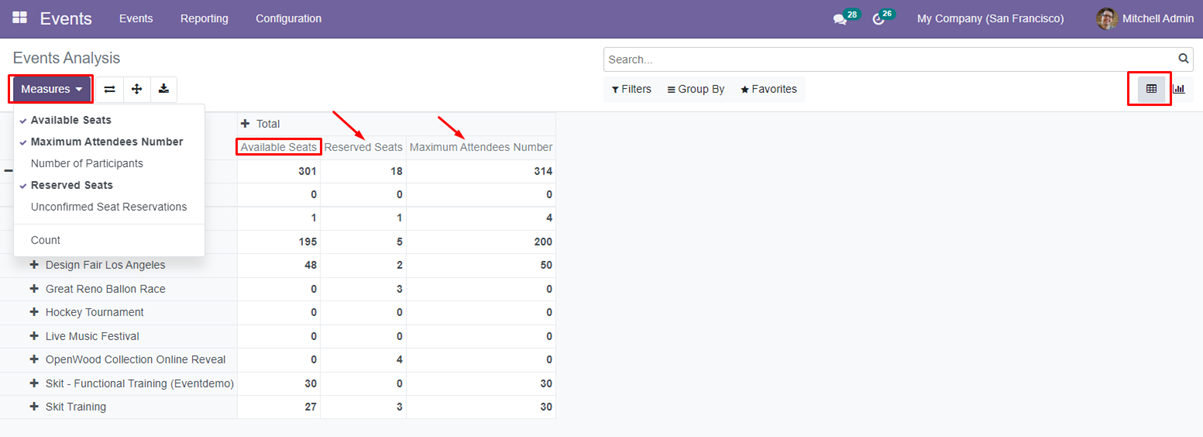Open the Group By dropdown
1203x437 pixels.
pos(696,89)
